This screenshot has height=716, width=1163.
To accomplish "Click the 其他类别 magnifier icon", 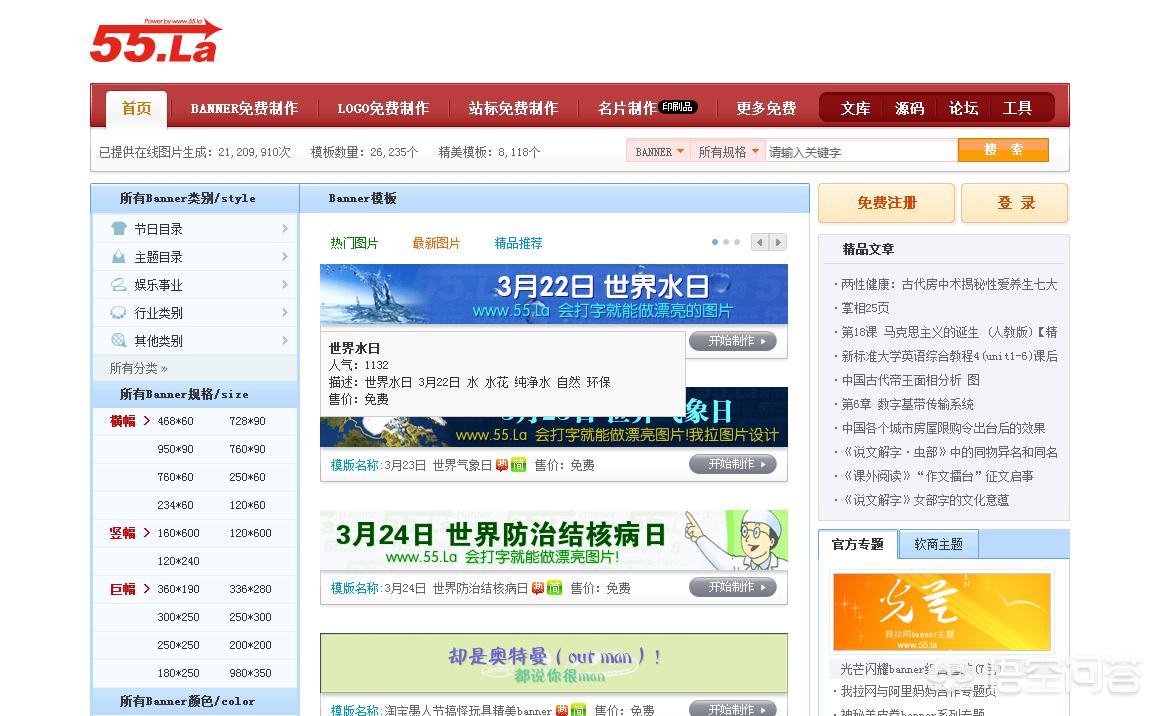I will 118,341.
